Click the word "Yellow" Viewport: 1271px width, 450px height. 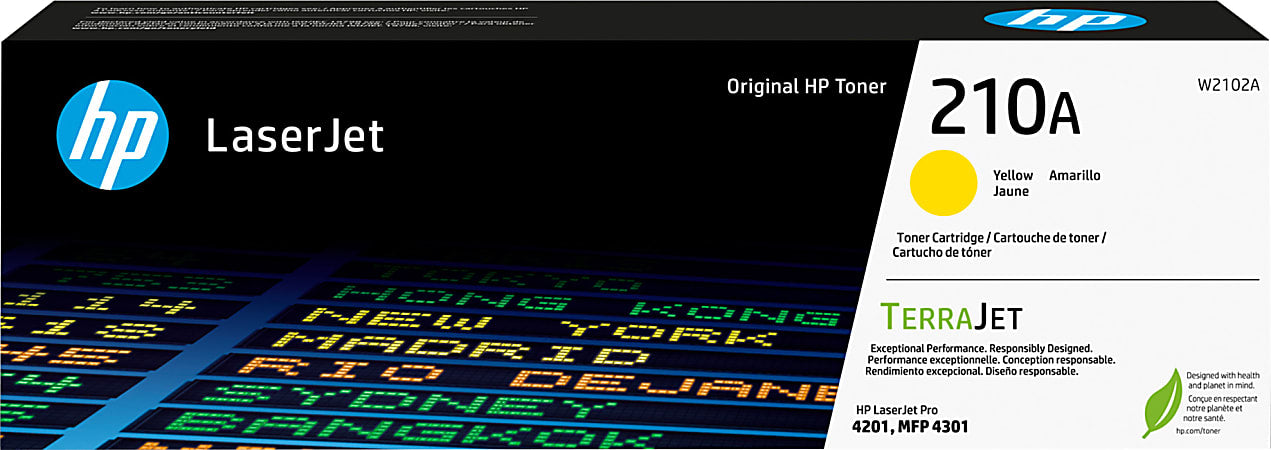tap(1012, 175)
